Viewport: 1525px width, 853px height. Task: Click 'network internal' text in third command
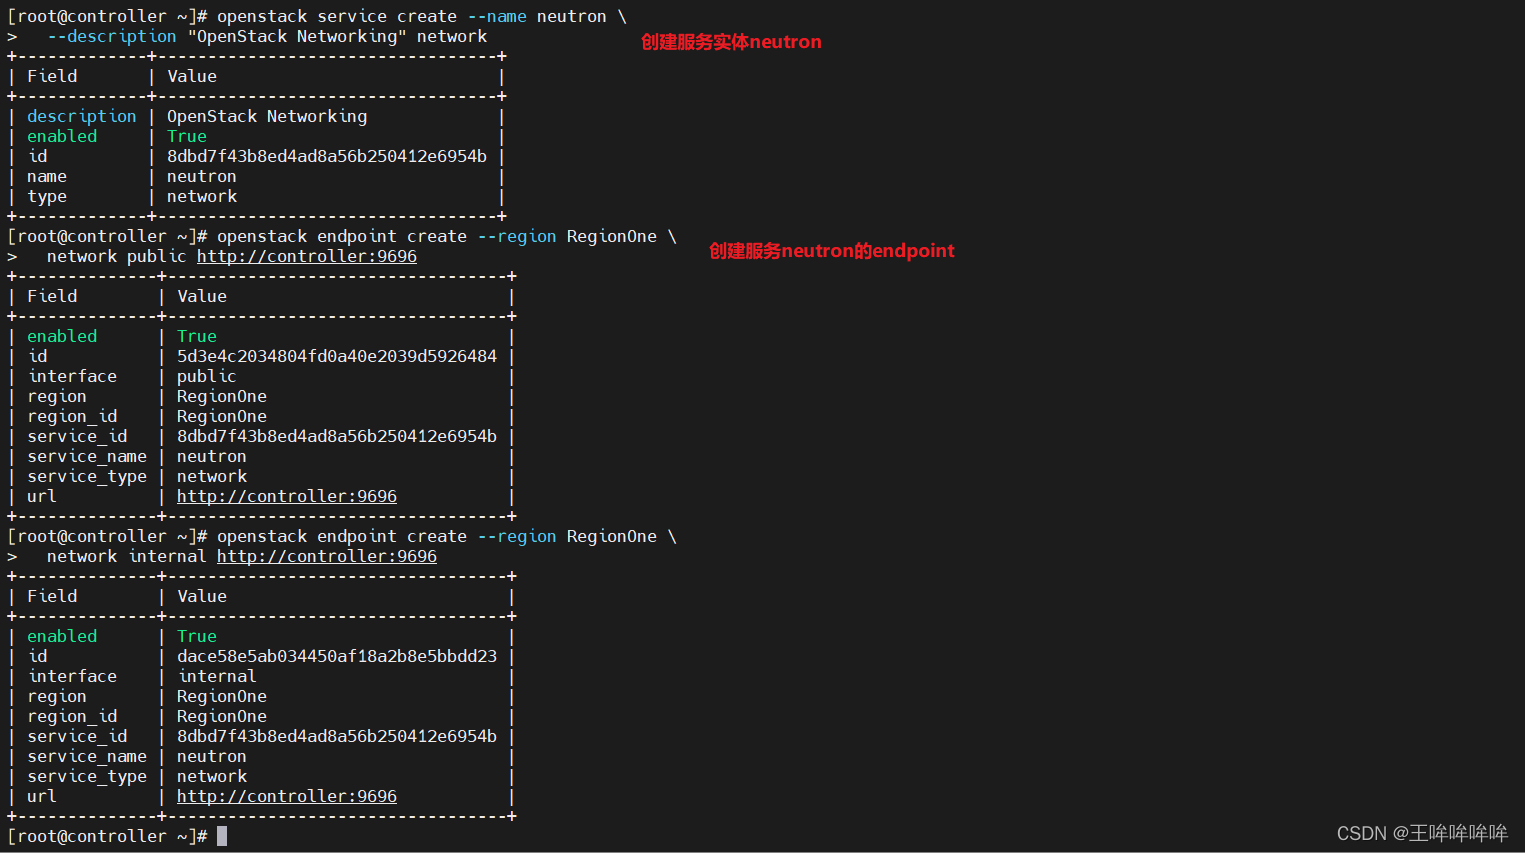127,556
